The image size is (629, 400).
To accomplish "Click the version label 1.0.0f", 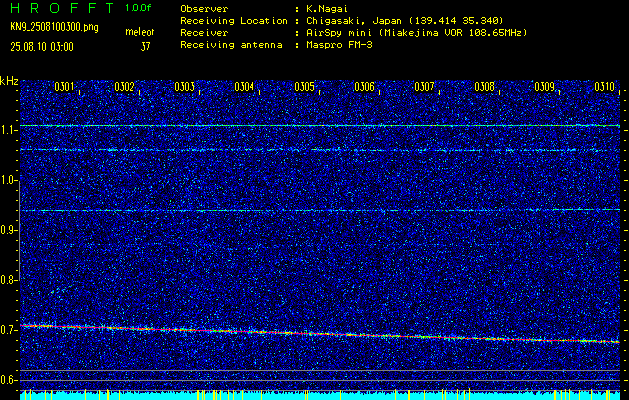I will pos(138,8).
